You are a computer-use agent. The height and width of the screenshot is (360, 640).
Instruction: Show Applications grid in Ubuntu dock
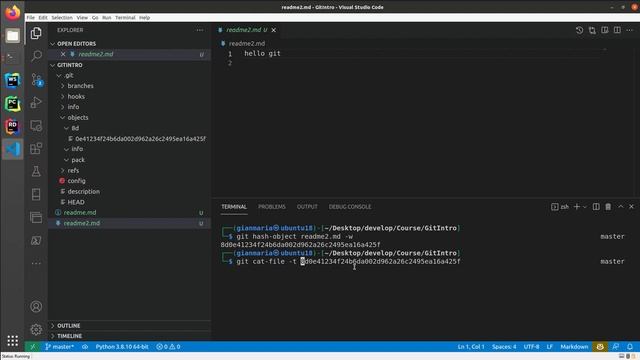(x=12, y=340)
